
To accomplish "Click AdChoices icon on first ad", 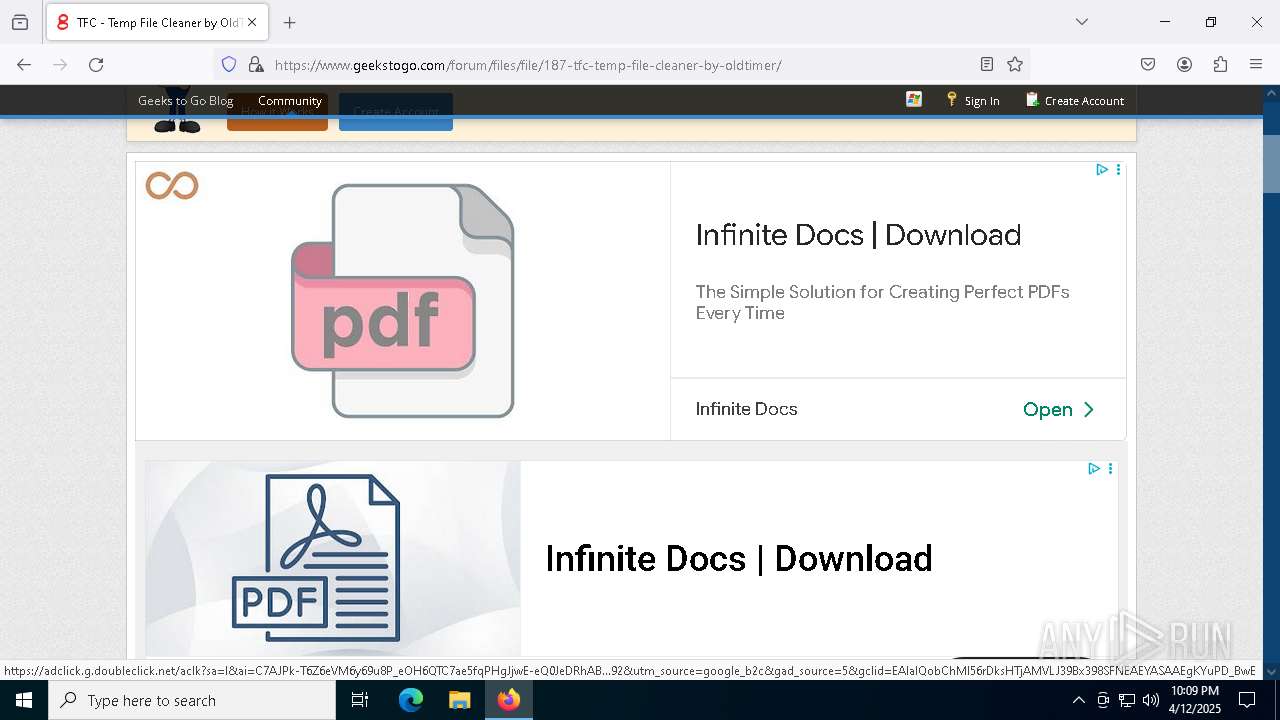I will tap(1102, 169).
